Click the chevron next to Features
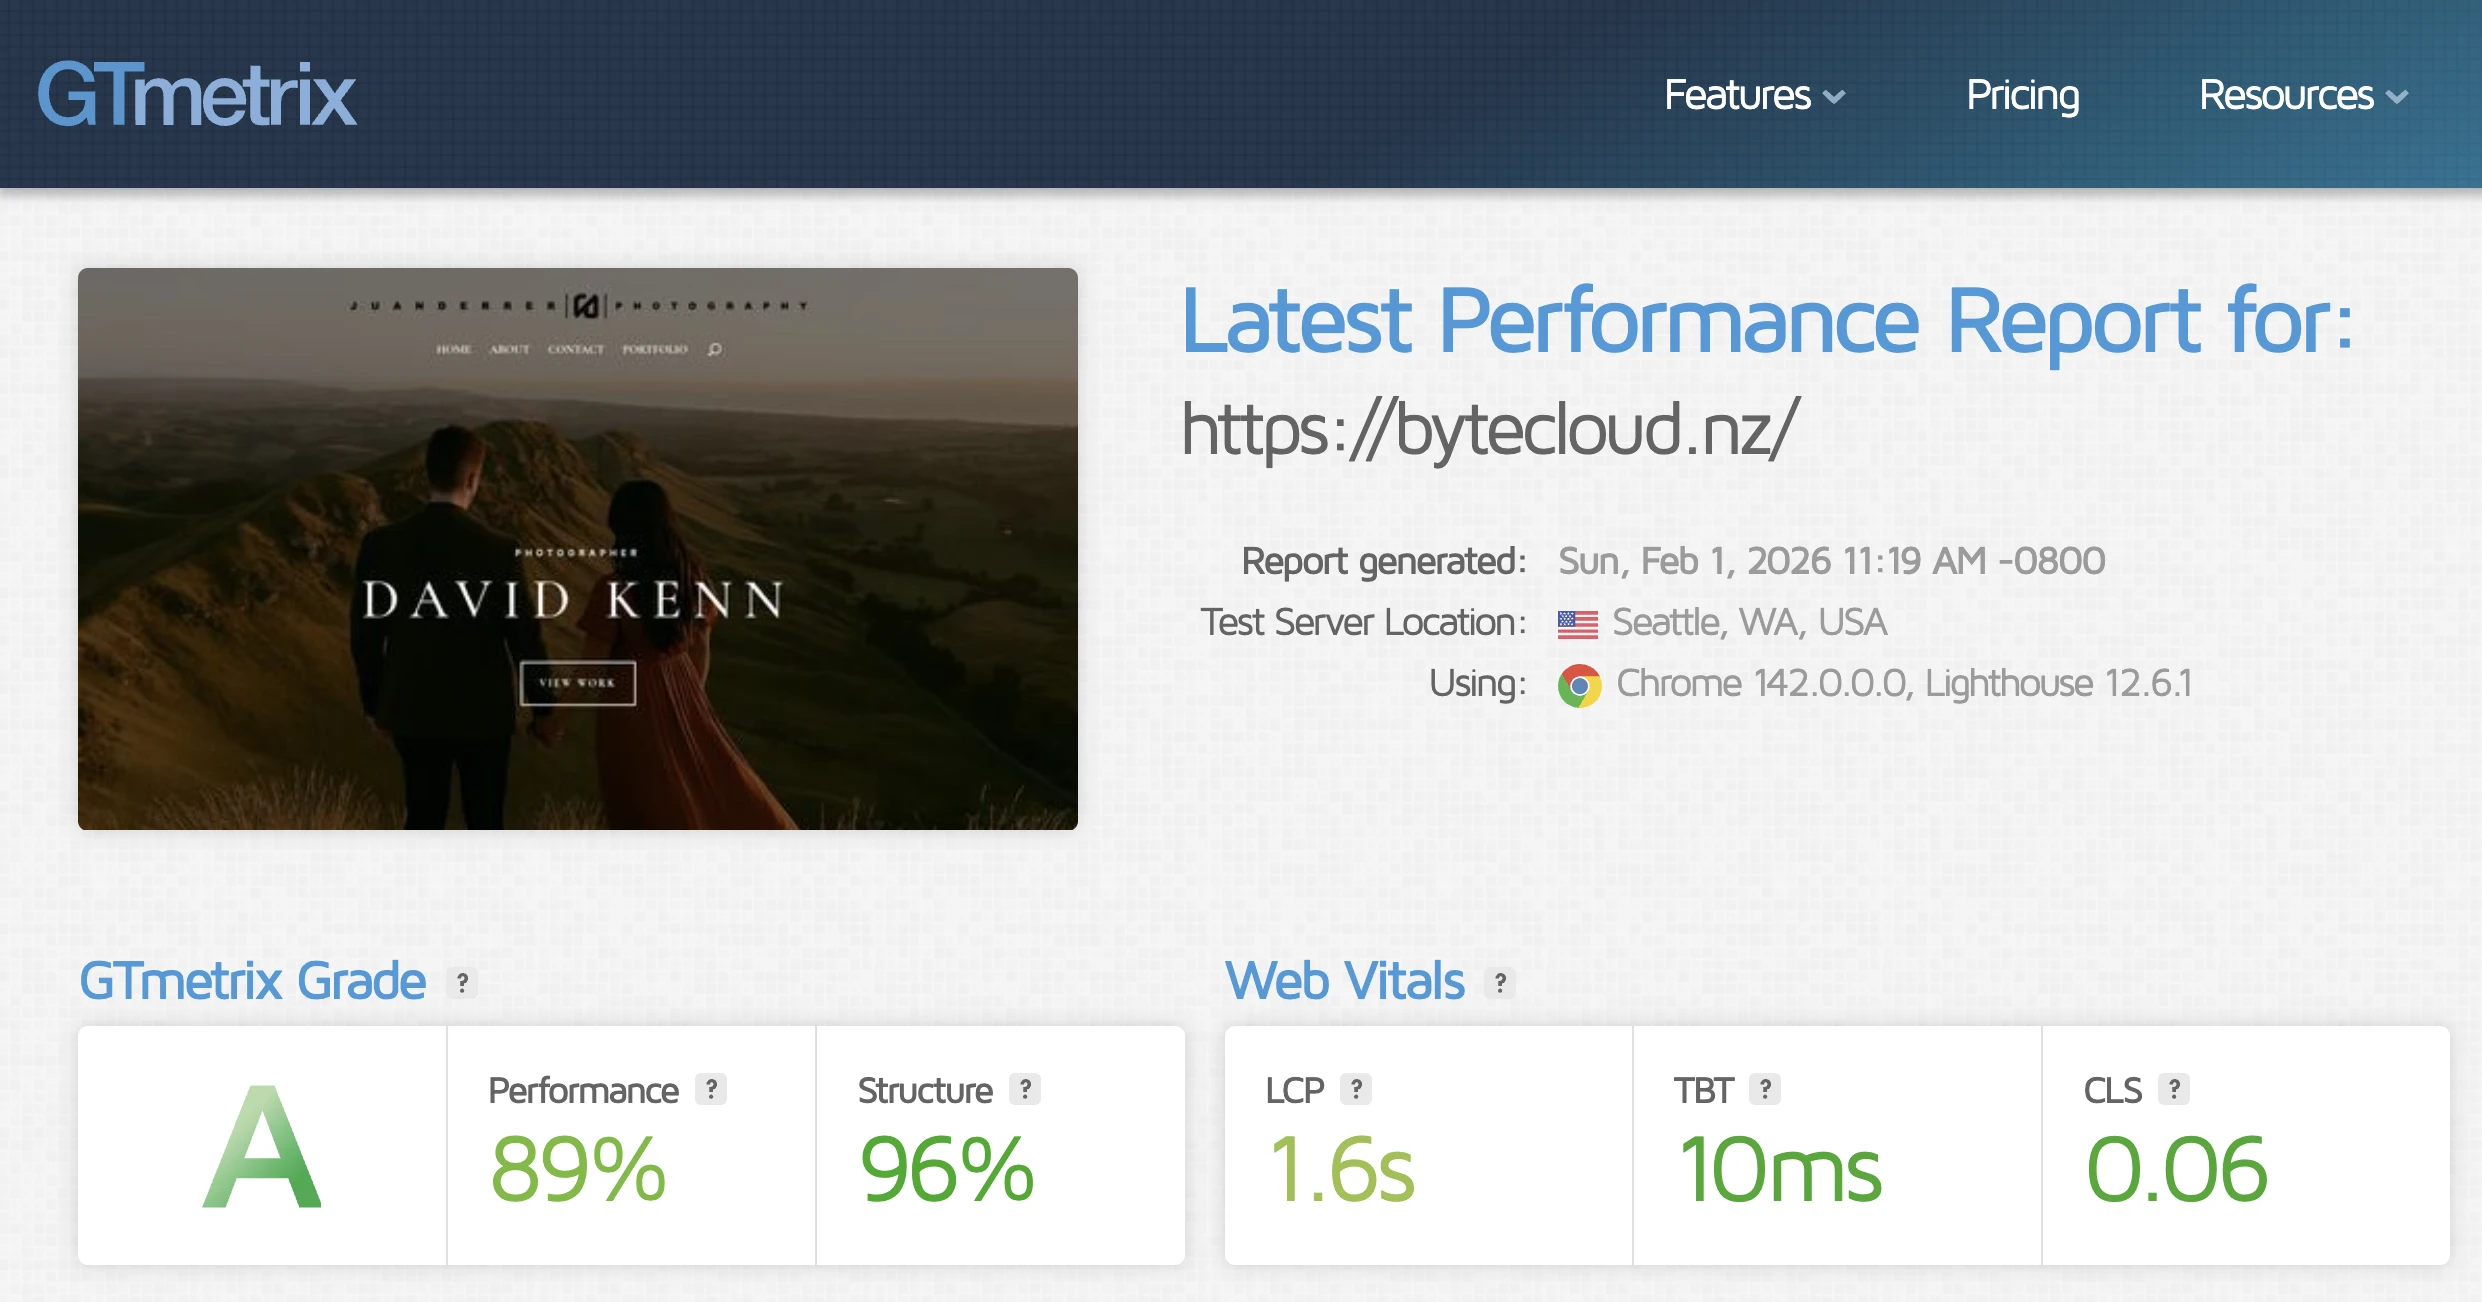 pyautogui.click(x=1835, y=98)
